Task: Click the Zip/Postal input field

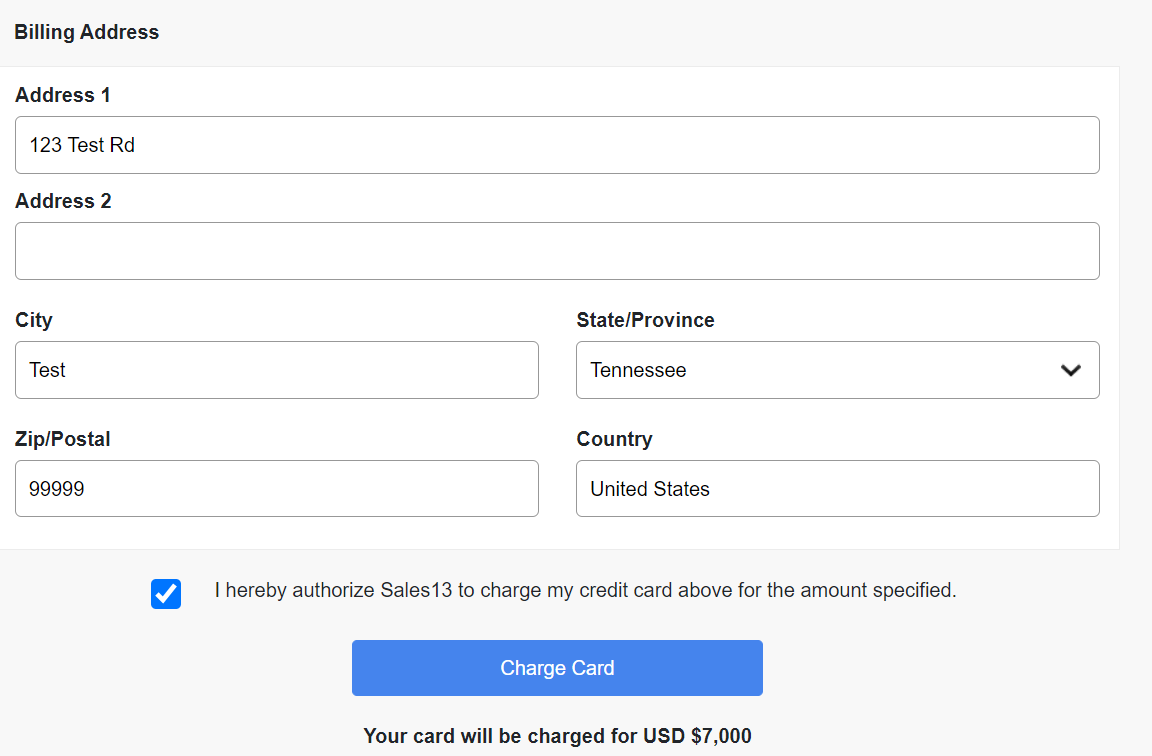Action: pos(277,489)
